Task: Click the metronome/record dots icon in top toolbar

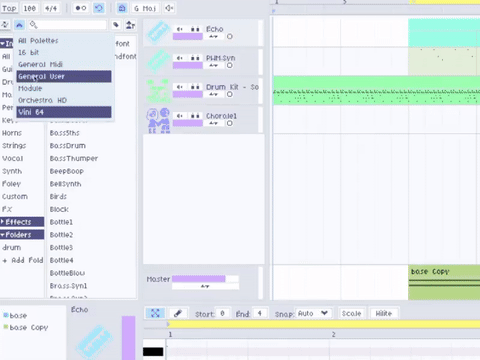Action: (81, 8)
